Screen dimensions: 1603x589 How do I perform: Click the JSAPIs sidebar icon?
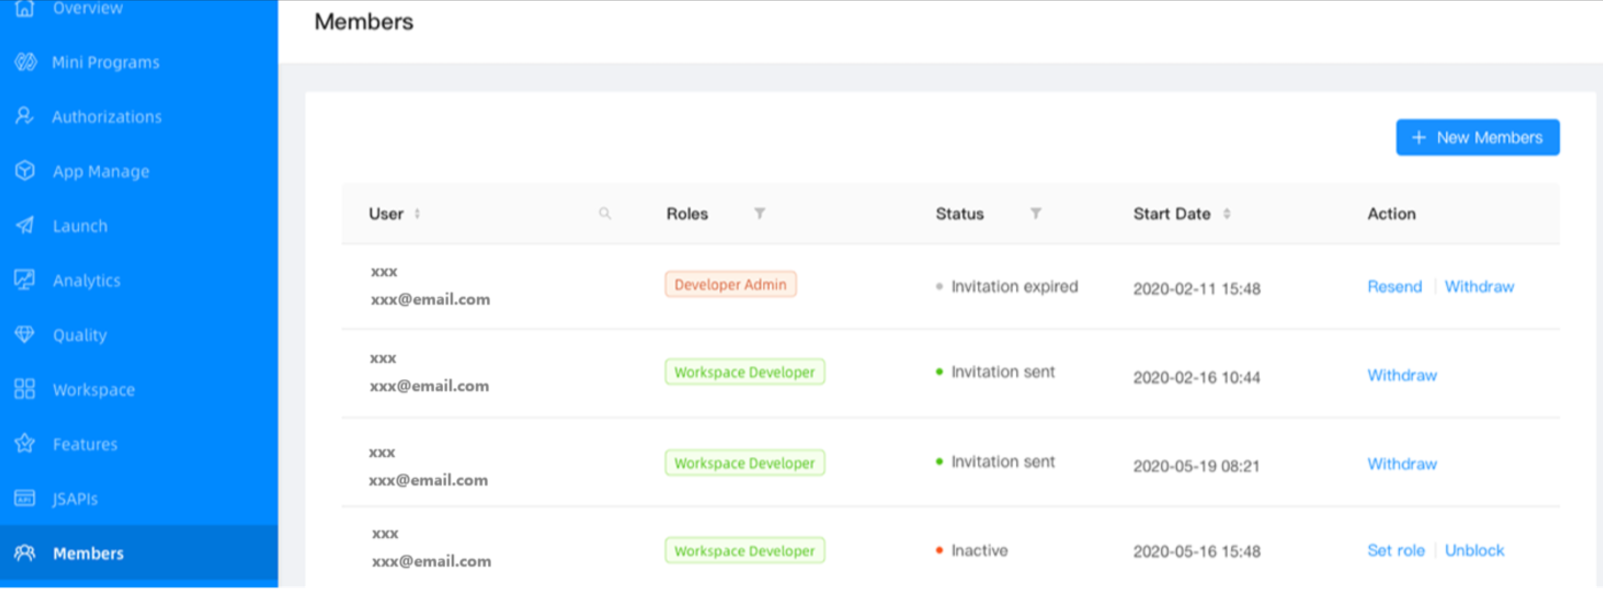coord(25,498)
